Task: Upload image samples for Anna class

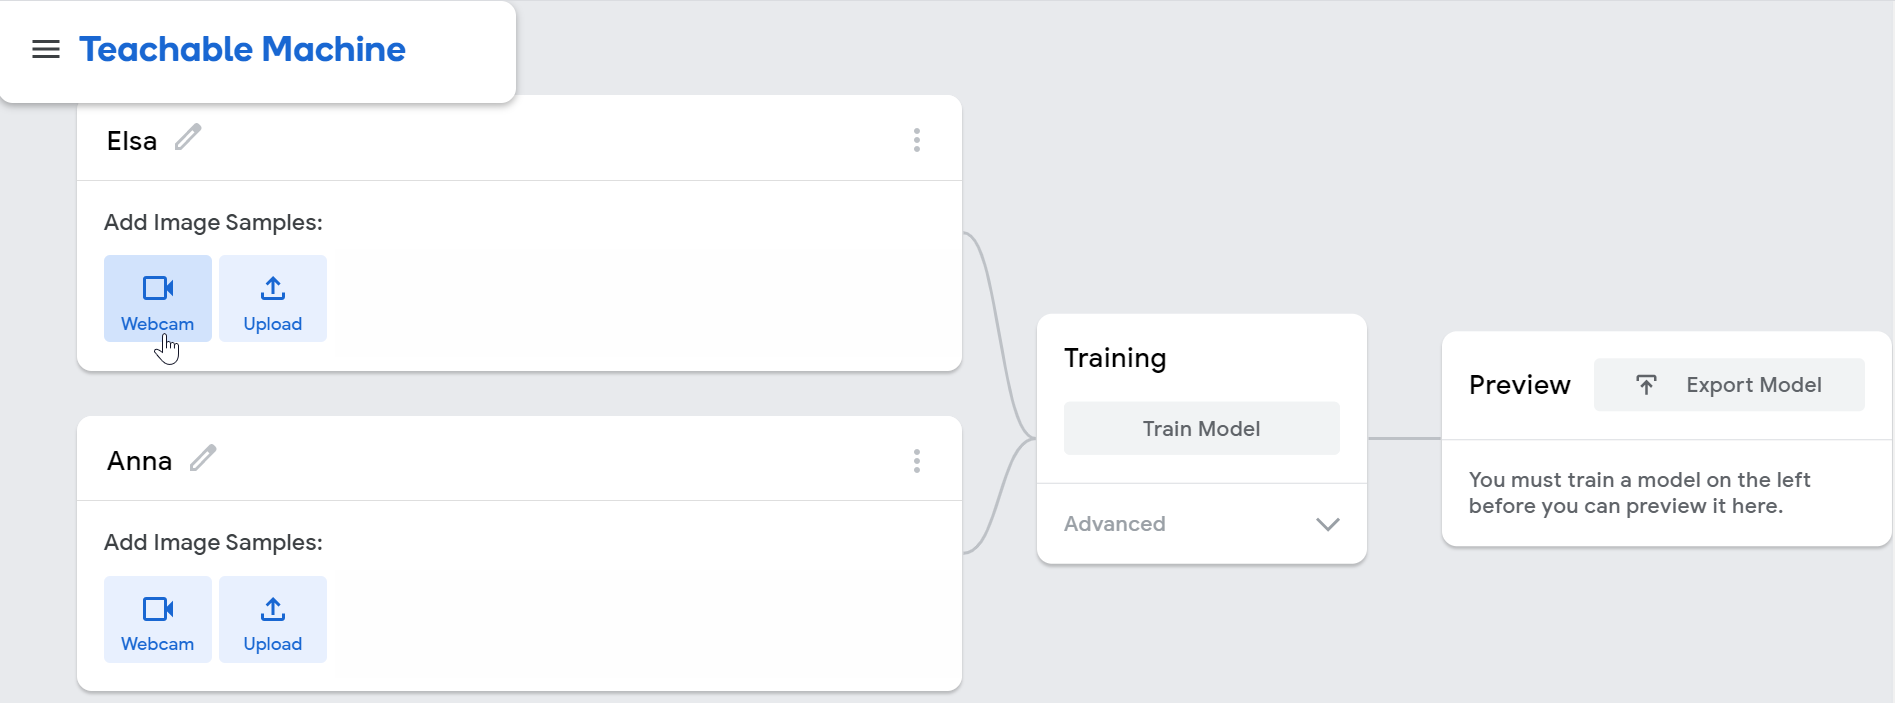Action: click(x=272, y=619)
